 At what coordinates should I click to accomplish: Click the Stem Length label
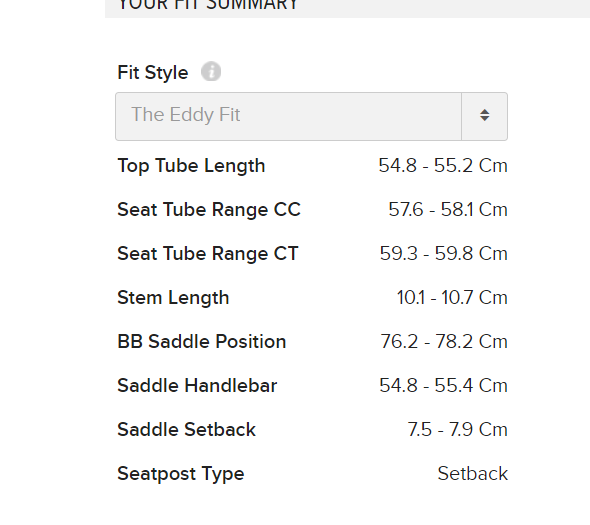pos(173,298)
